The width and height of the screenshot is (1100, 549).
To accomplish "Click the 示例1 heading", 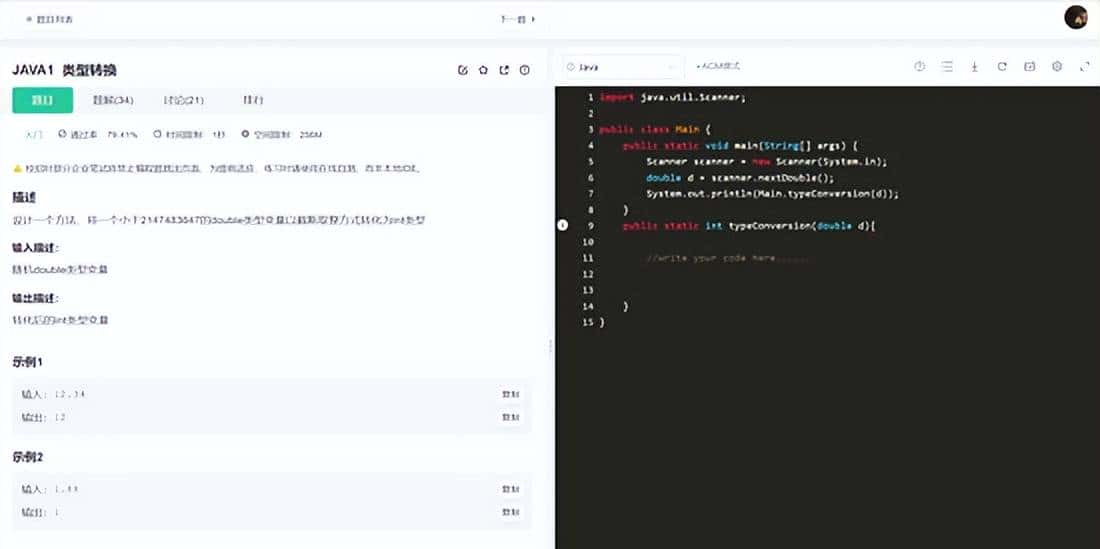I will (28, 362).
